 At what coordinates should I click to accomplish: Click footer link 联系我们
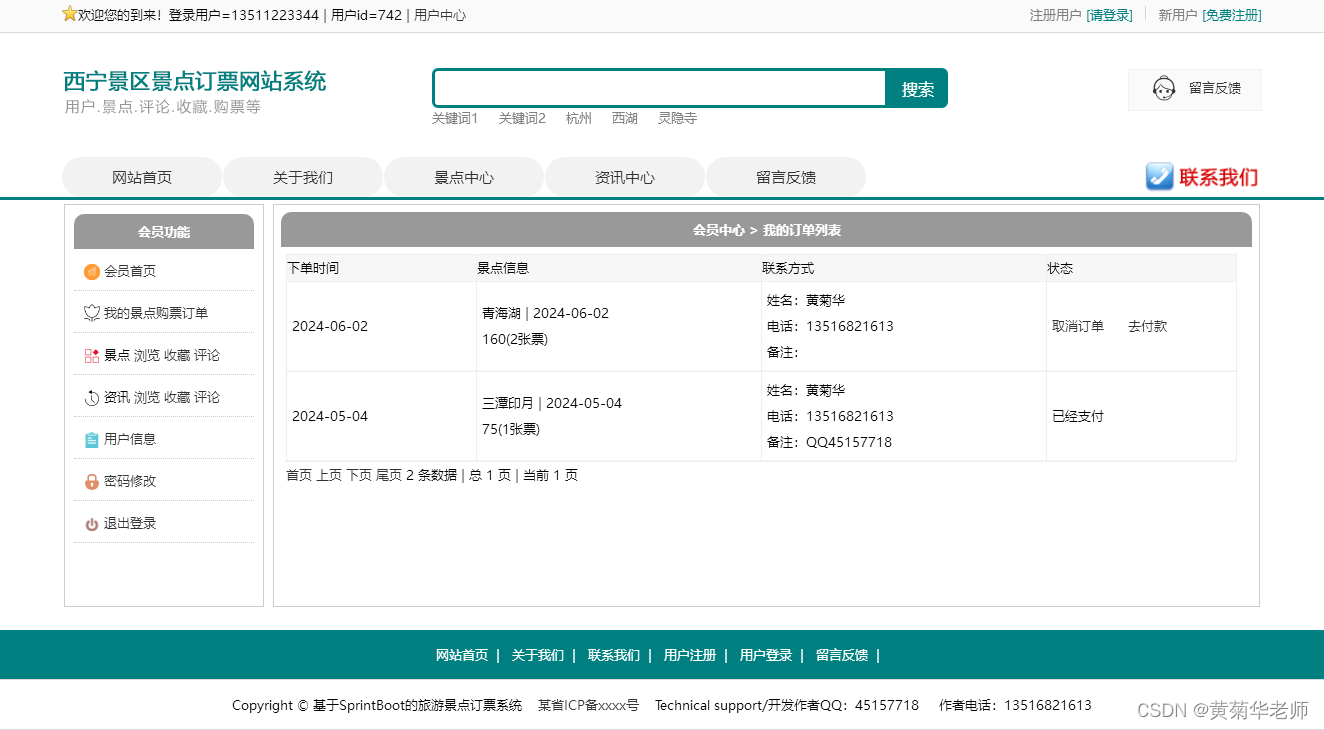point(614,655)
